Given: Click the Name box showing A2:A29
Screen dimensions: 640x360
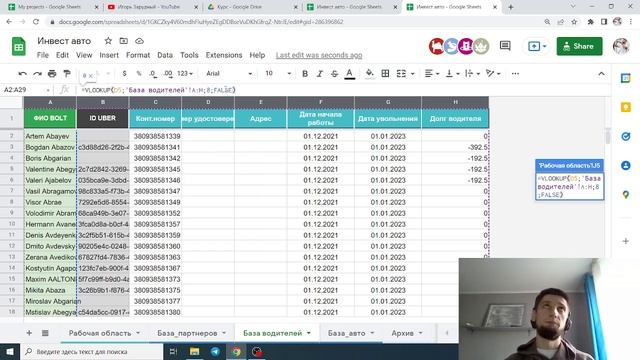Looking at the screenshot, I should [x=27, y=90].
